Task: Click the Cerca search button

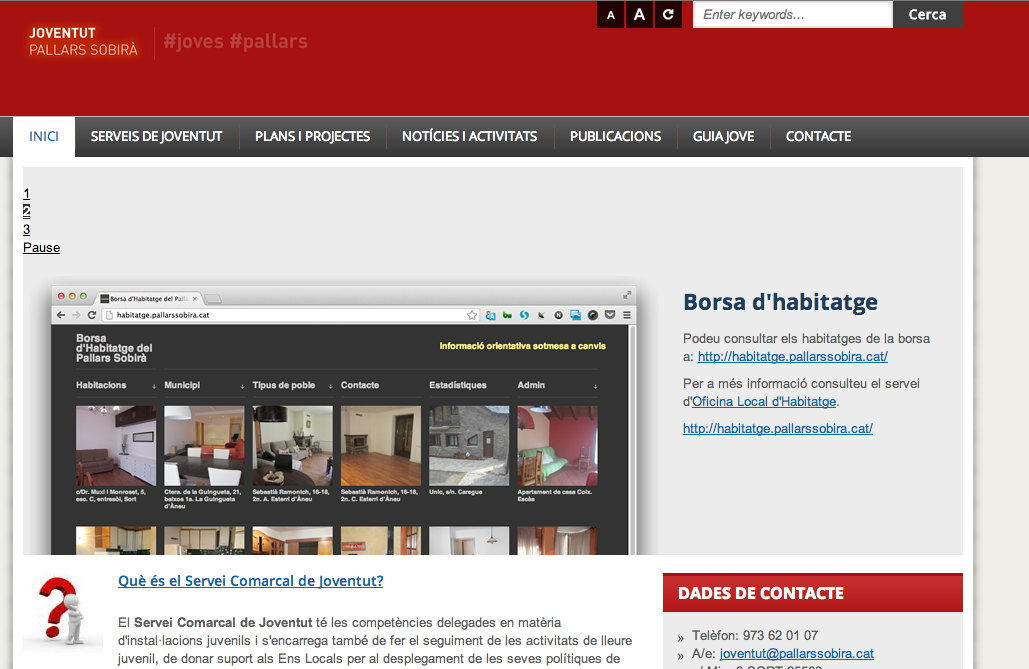Action: pyautogui.click(x=927, y=14)
